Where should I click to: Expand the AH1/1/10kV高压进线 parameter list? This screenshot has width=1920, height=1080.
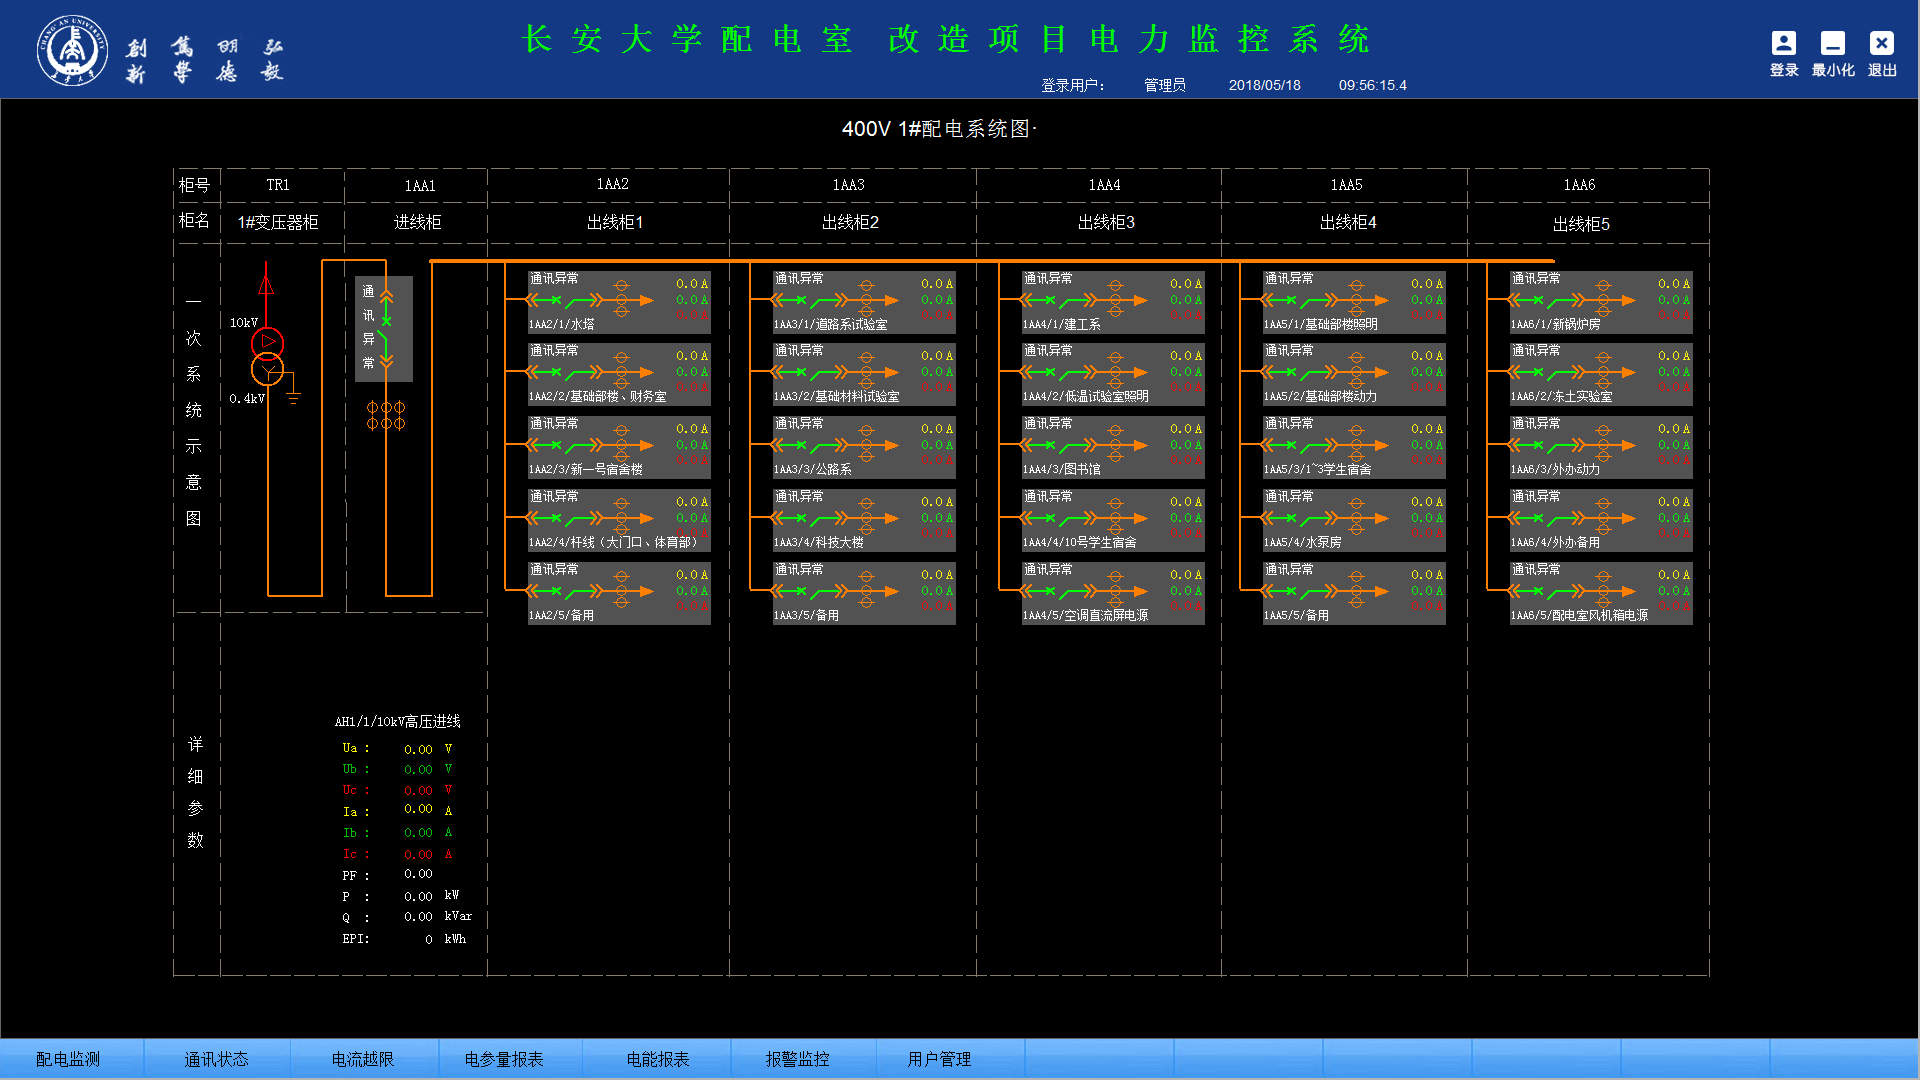pyautogui.click(x=397, y=720)
